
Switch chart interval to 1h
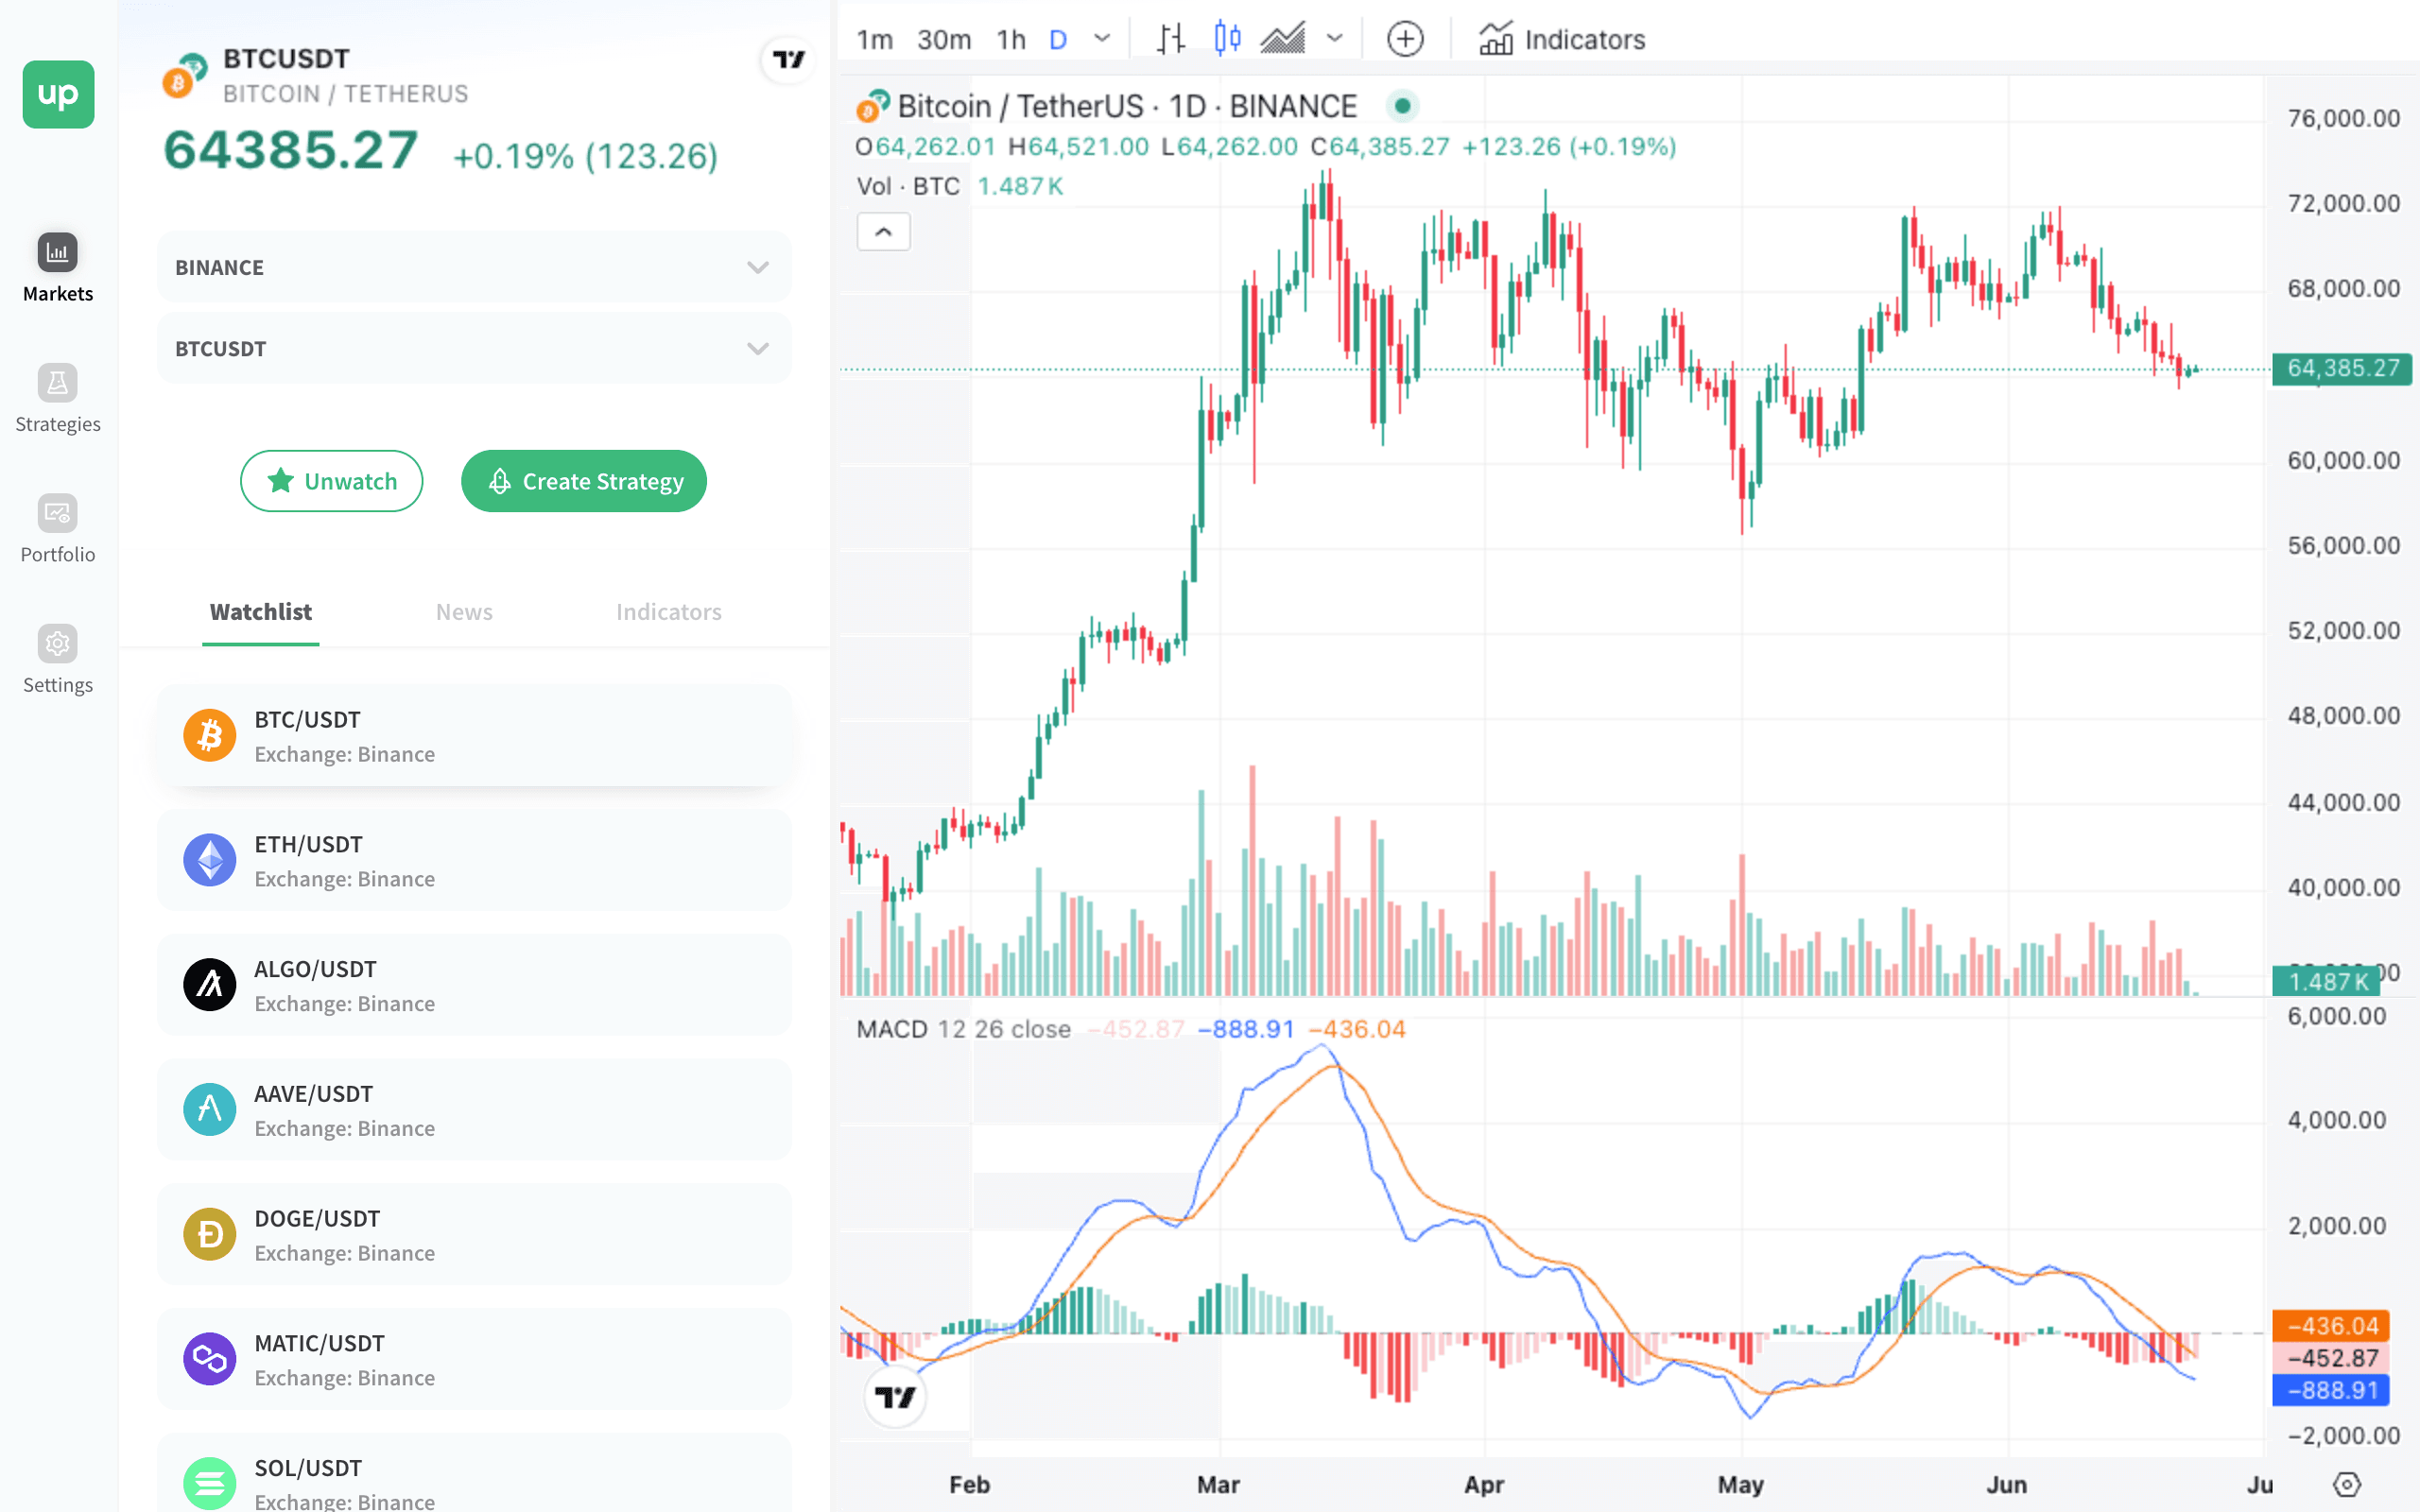1011,40
